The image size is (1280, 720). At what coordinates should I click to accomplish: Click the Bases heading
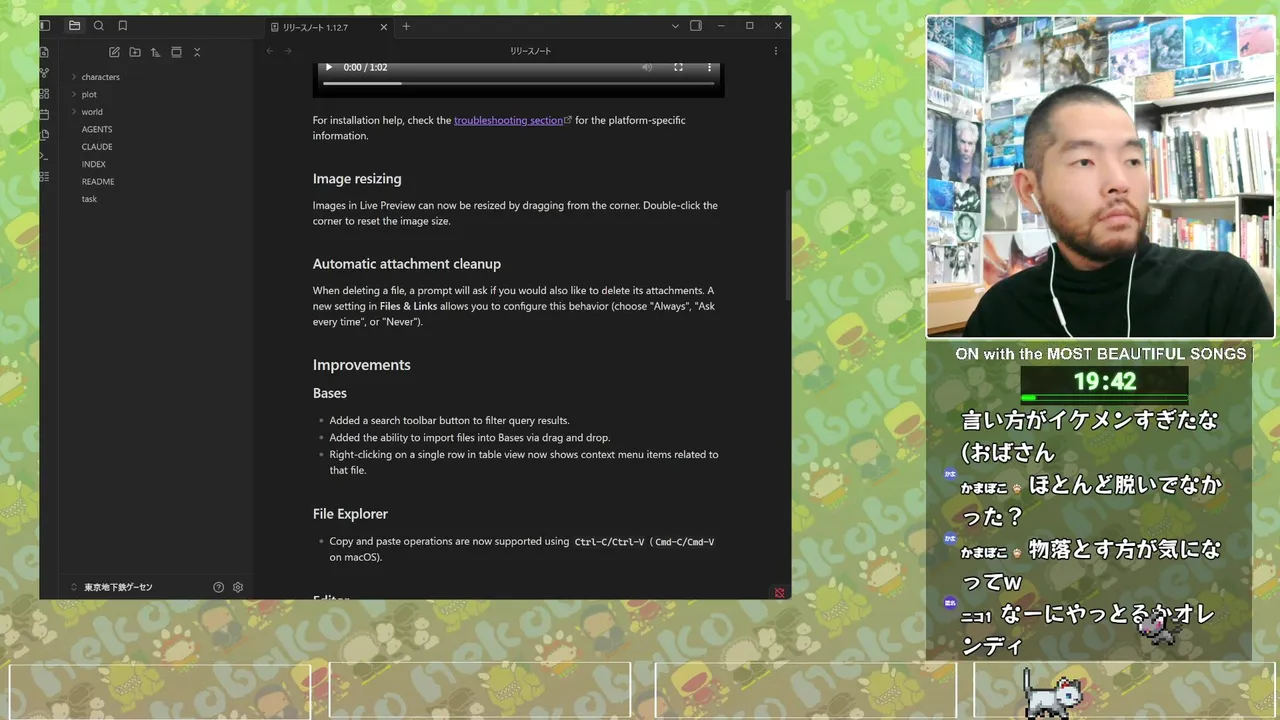click(x=330, y=393)
